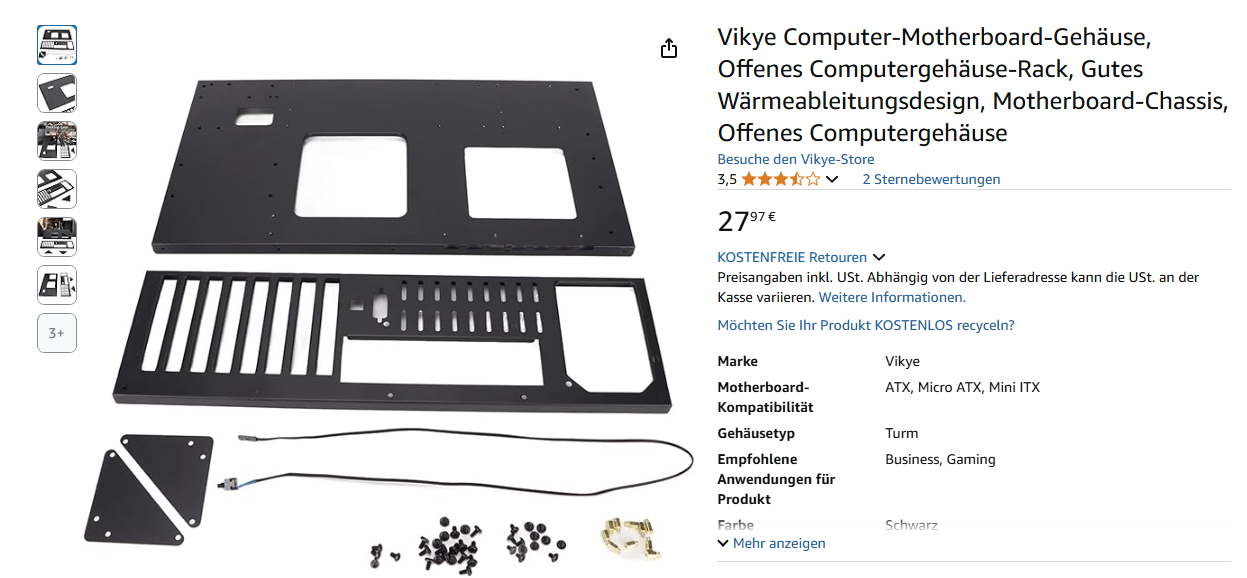
Task: Visit the Vikye-Store link
Action: tap(796, 159)
